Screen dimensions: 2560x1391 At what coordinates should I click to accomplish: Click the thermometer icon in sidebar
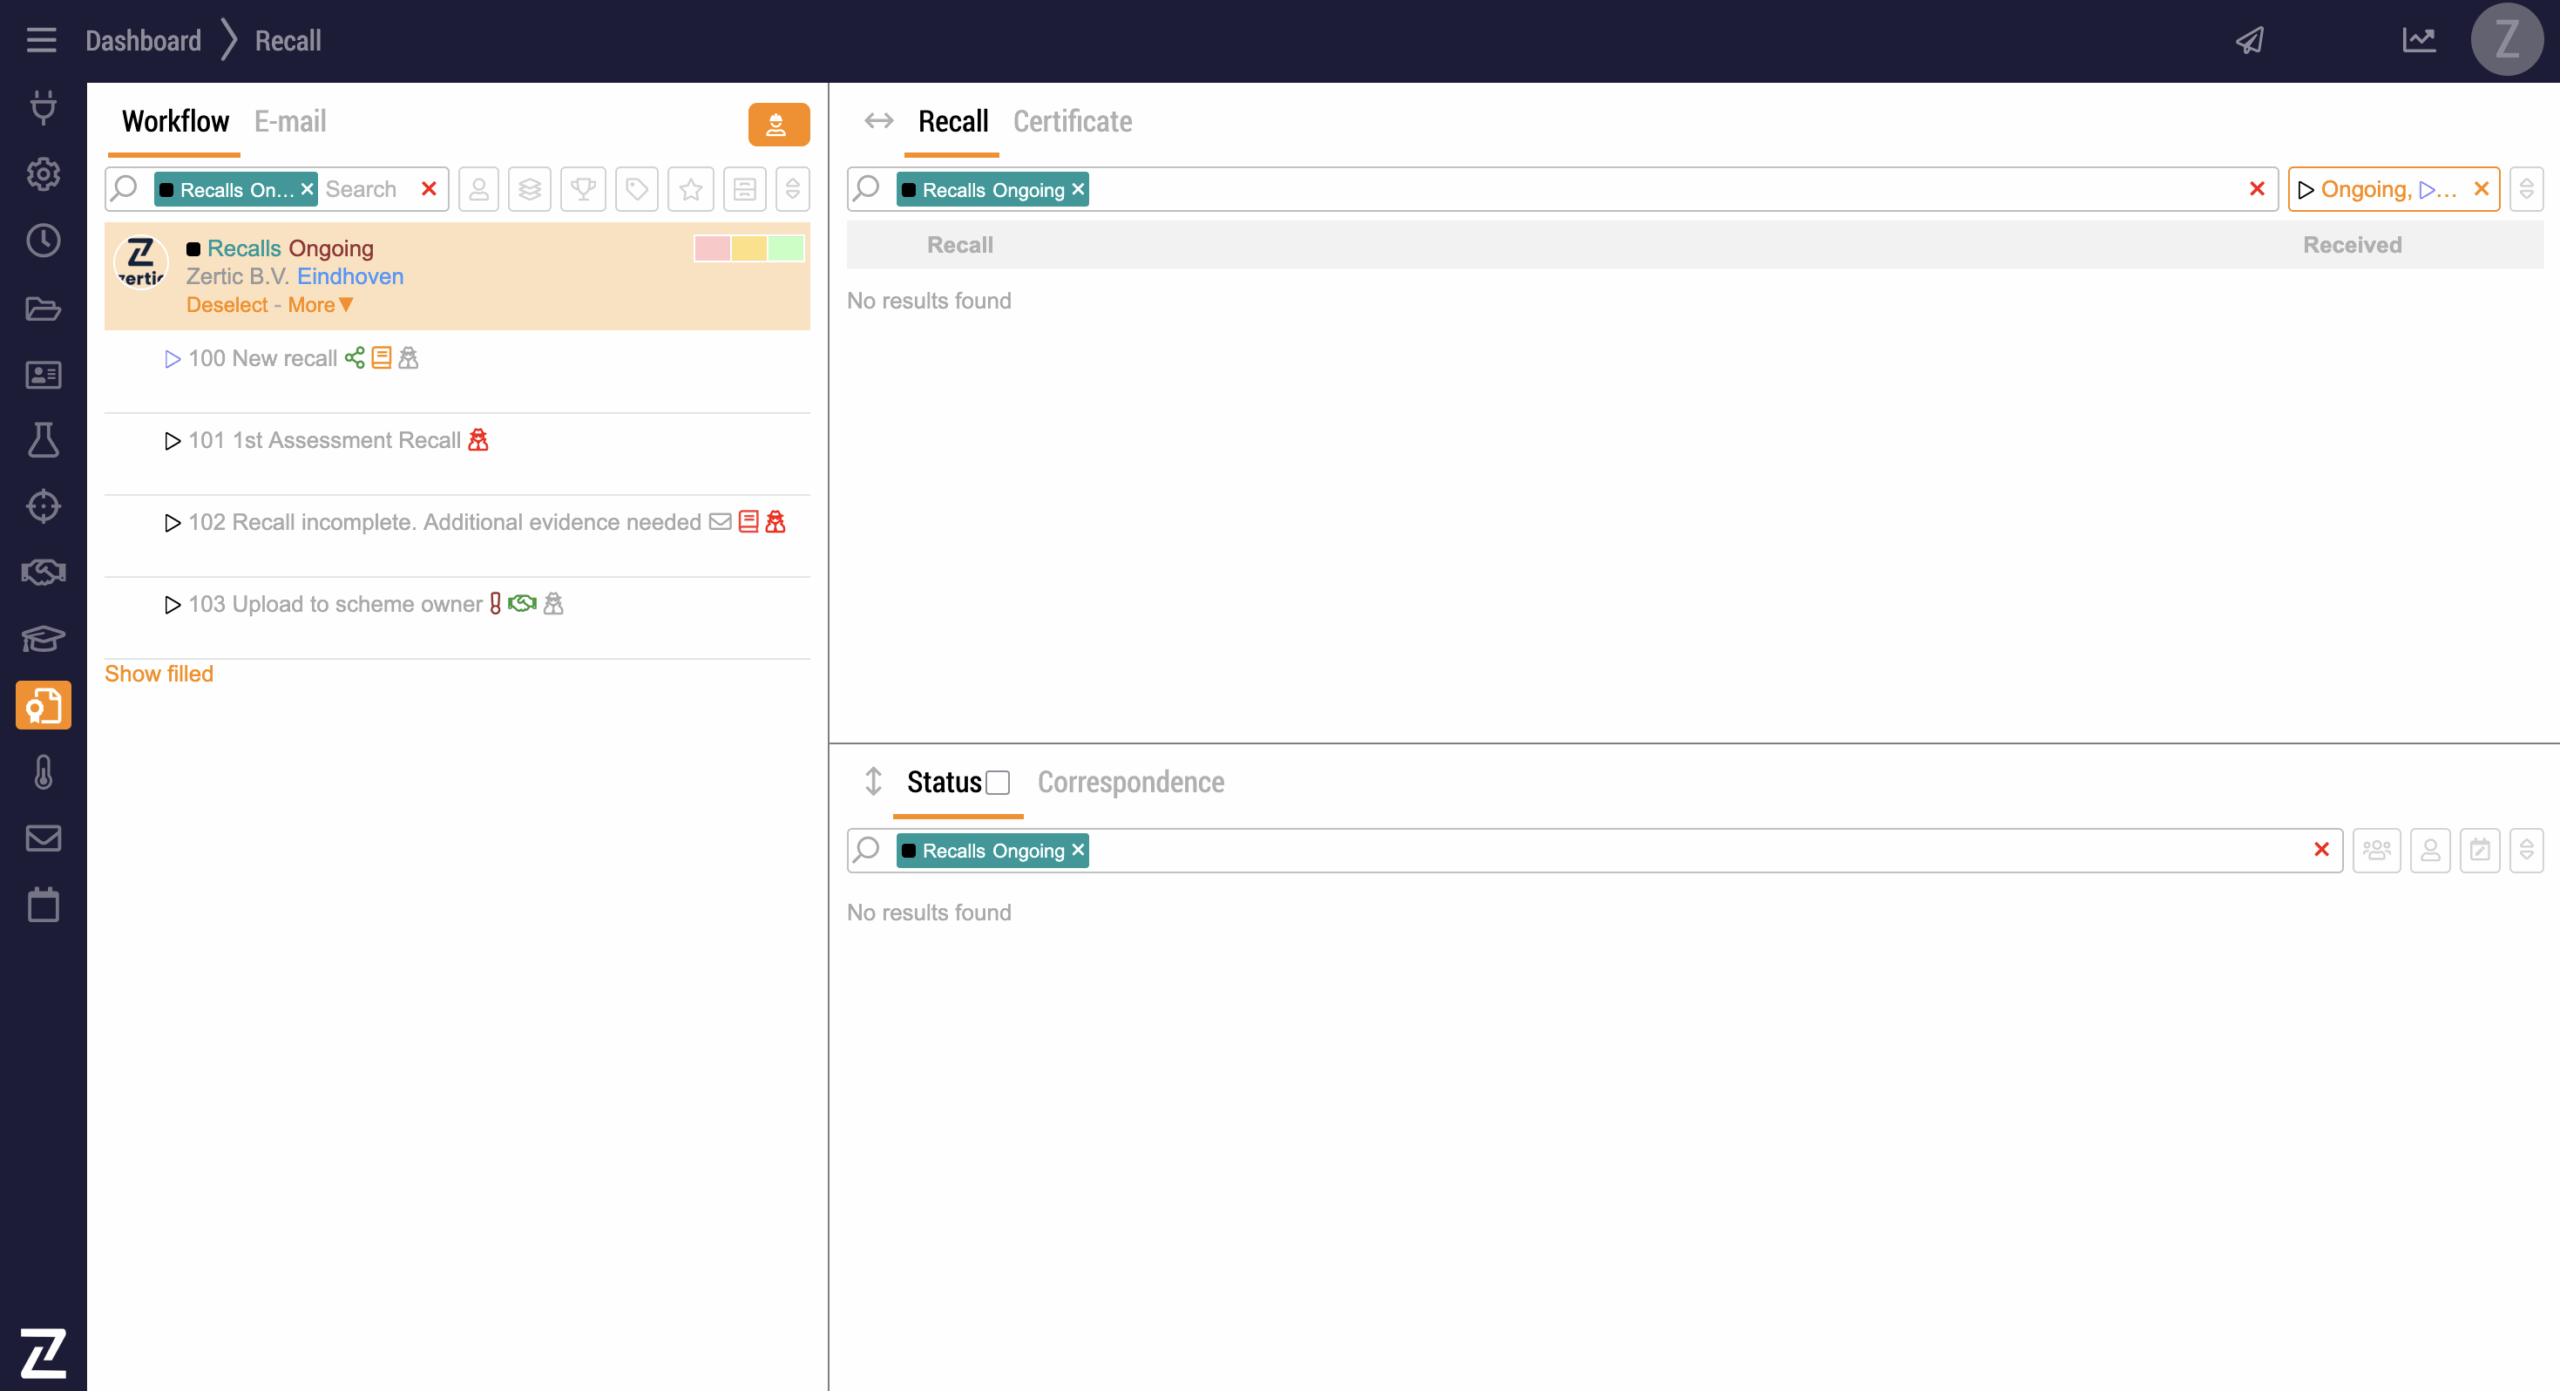pos(43,772)
